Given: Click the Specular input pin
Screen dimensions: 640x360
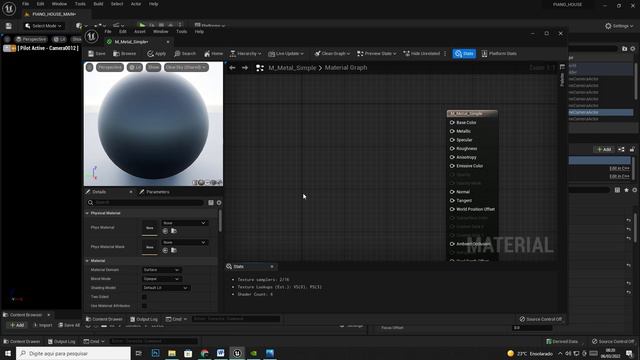Looking at the screenshot, I should tap(452, 140).
